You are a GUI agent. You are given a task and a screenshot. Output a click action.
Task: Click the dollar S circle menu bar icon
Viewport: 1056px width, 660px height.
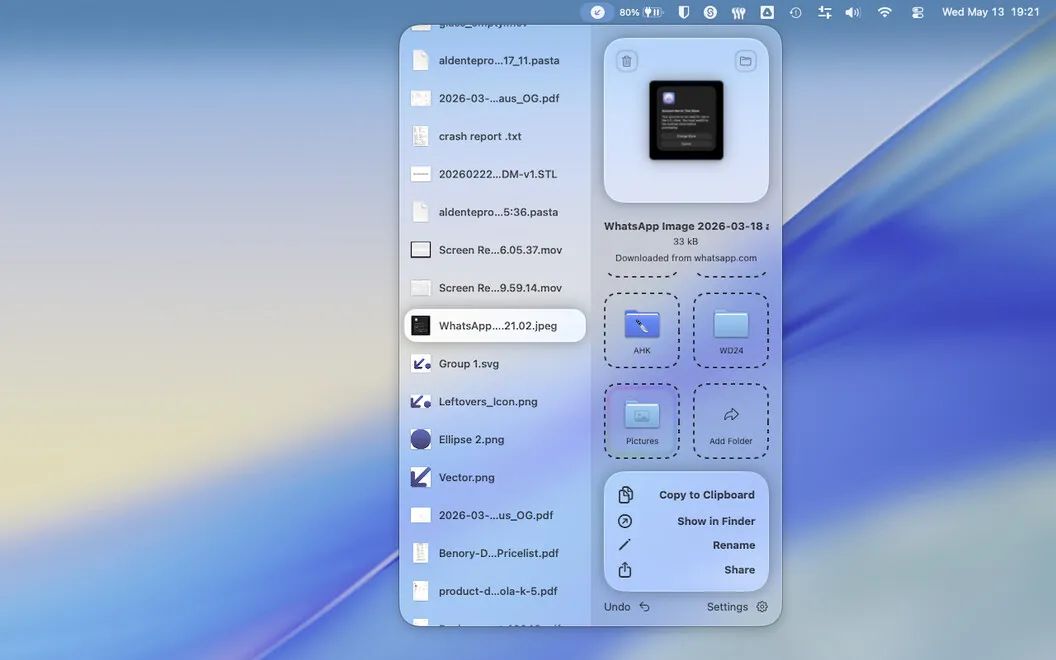(x=710, y=12)
